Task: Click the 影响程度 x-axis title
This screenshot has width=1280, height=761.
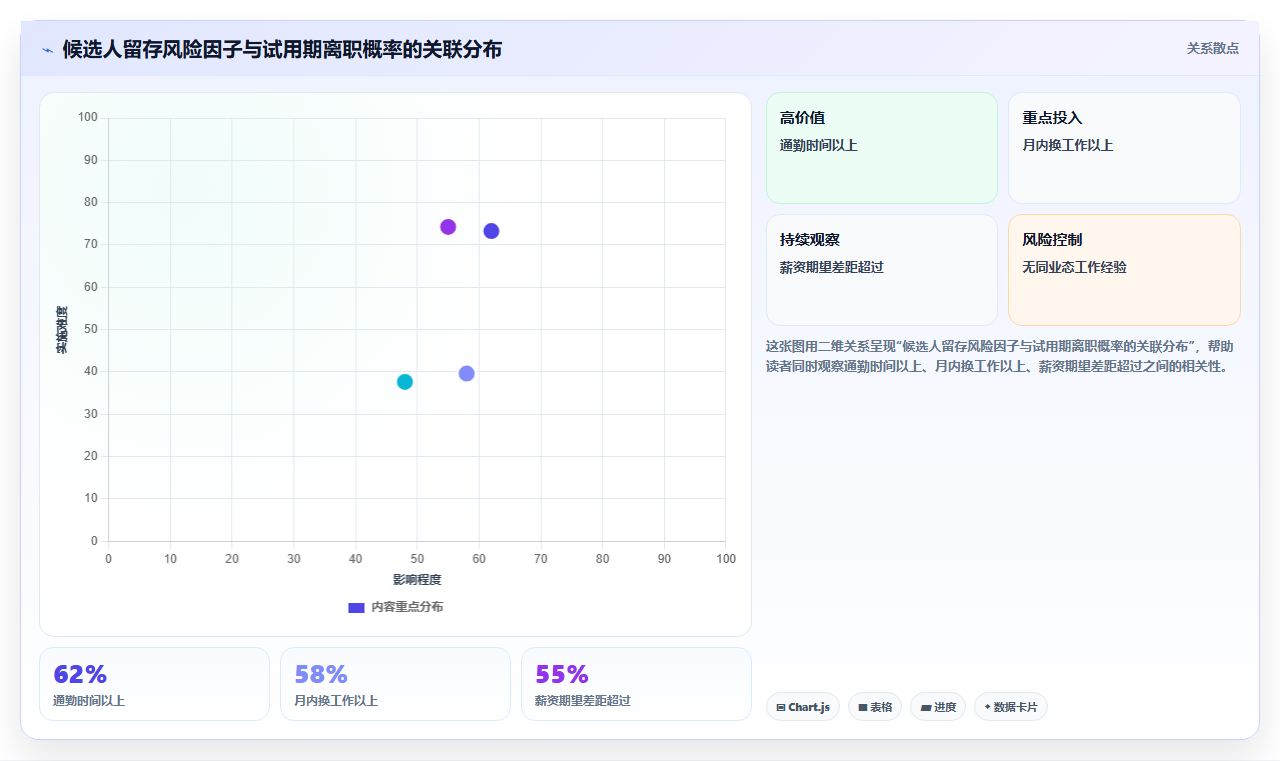Action: [x=417, y=580]
